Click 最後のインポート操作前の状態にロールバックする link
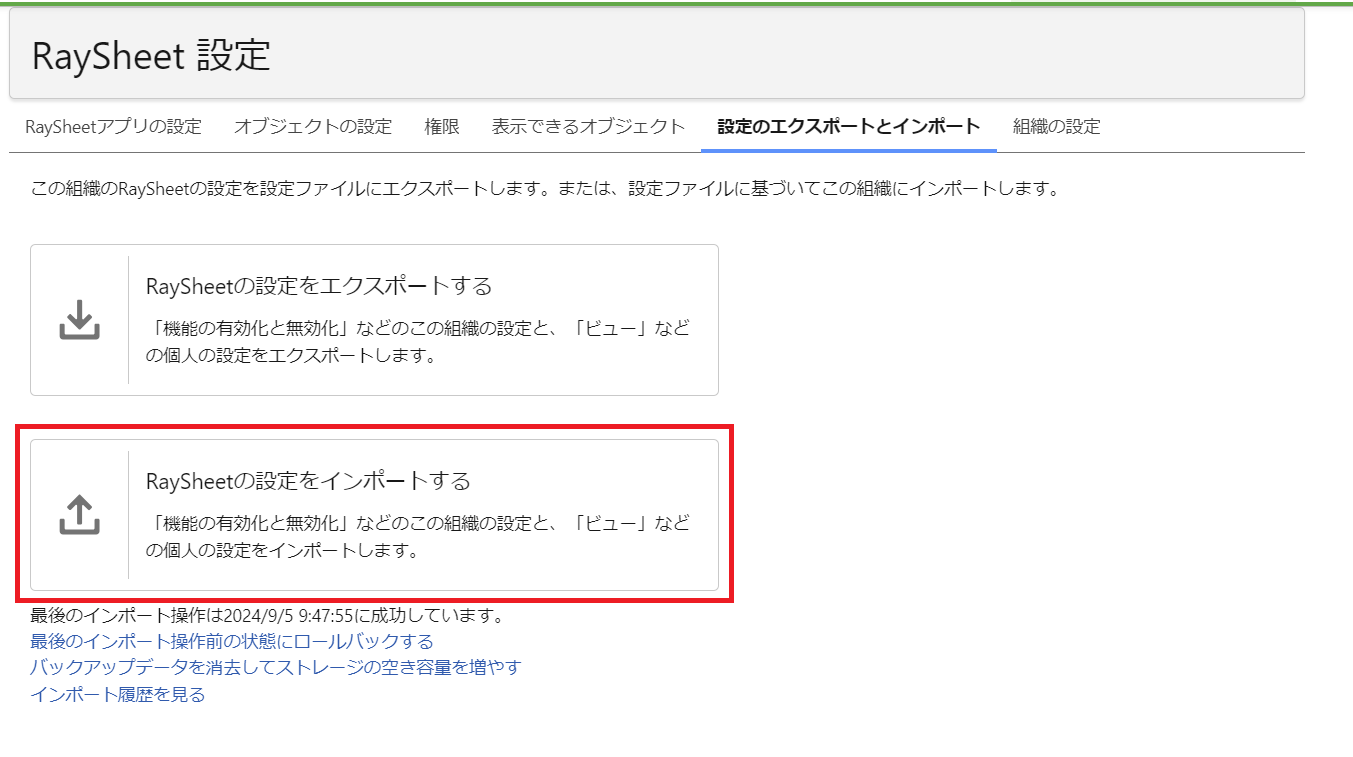The height and width of the screenshot is (757, 1353). pyautogui.click(x=232, y=641)
